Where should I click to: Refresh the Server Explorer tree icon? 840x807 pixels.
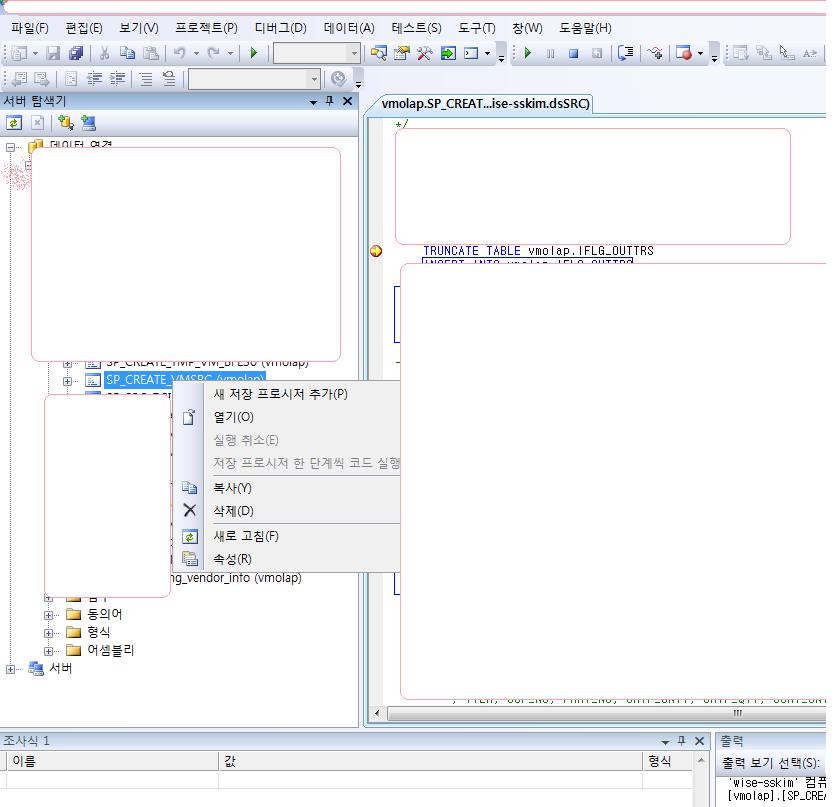[x=14, y=123]
